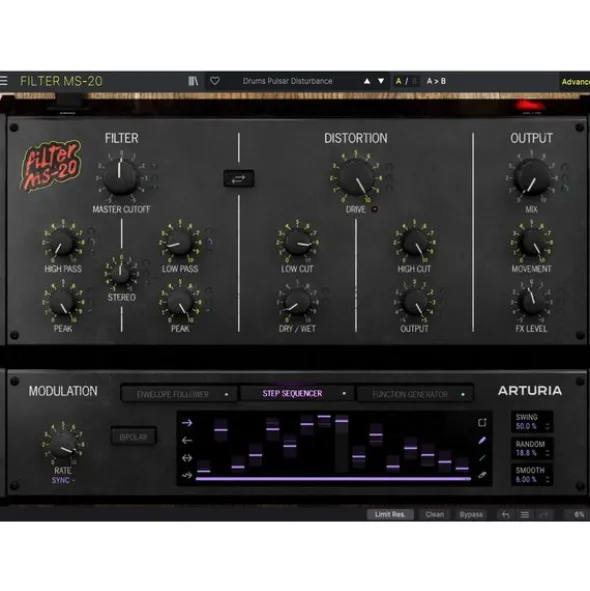
Task: Click the Swing value stepper arrows
Action: coord(547,426)
